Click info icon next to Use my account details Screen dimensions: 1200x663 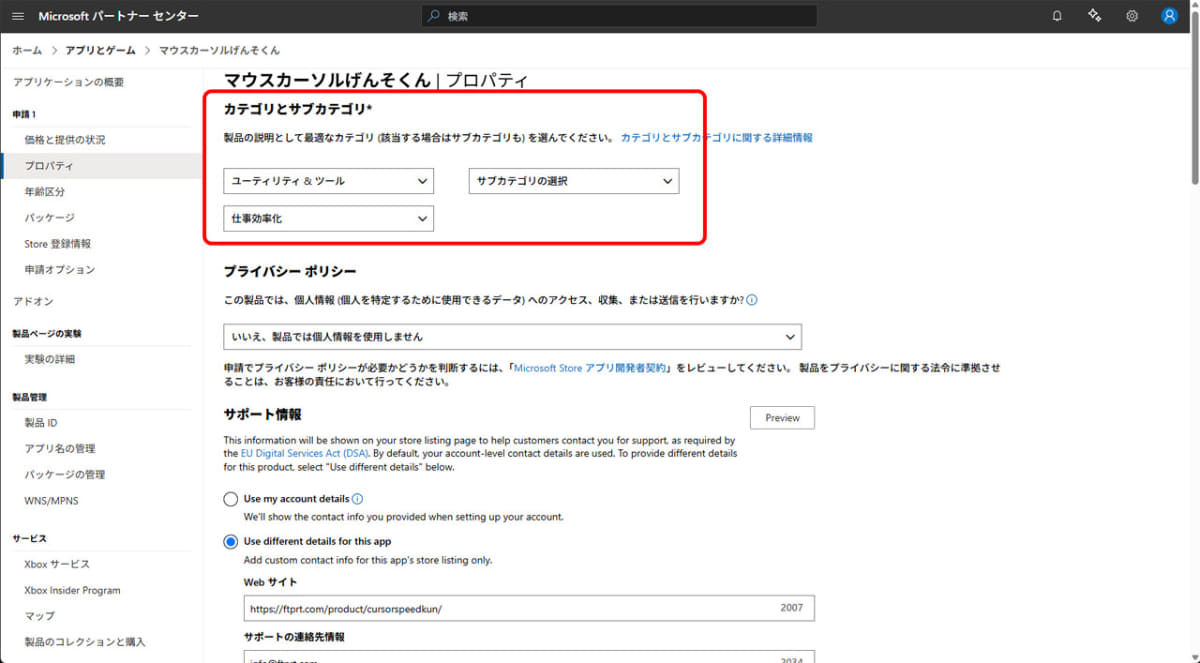(x=358, y=499)
